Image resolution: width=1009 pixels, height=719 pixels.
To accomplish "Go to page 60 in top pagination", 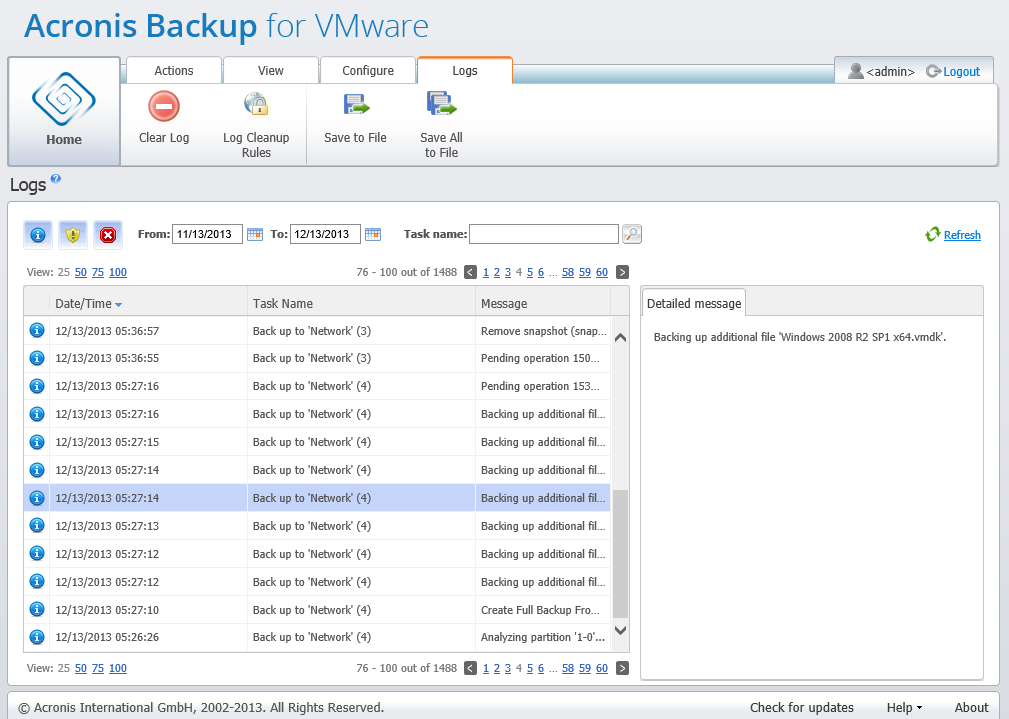I will (602, 272).
